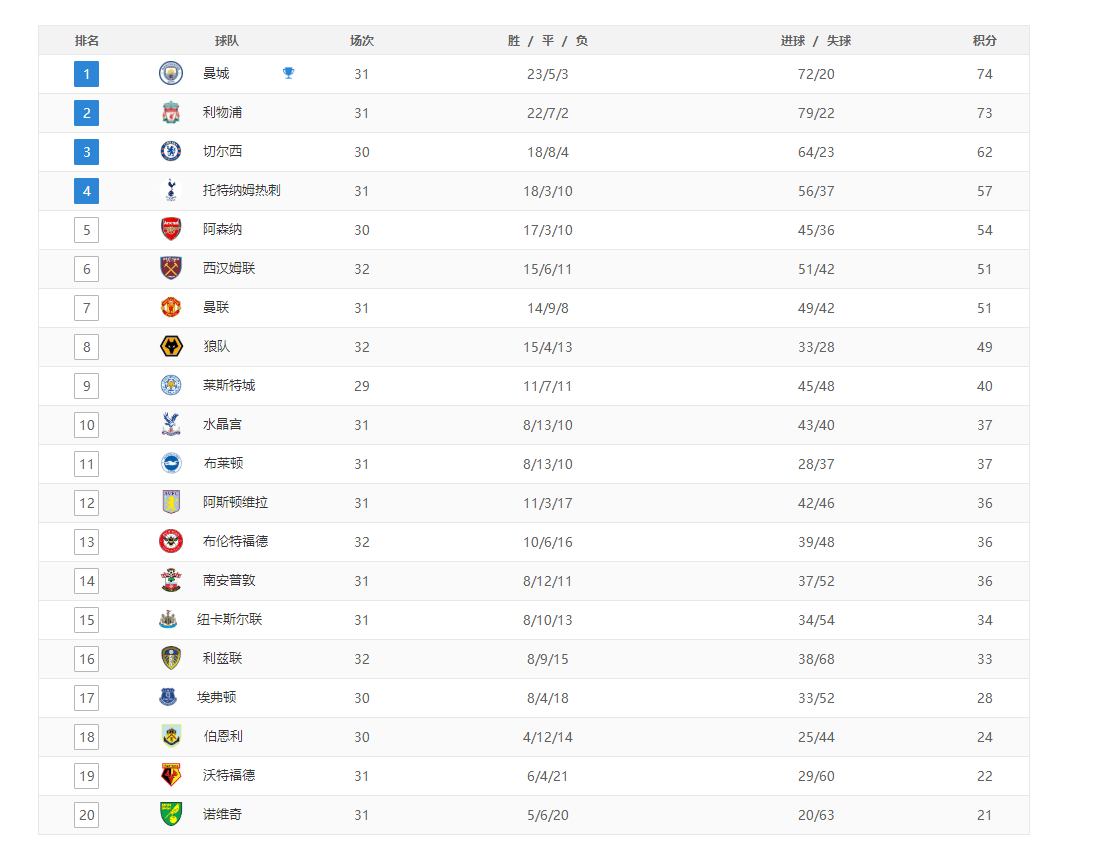
Task: Click the 进球 / 失球 column header
Action: [816, 41]
